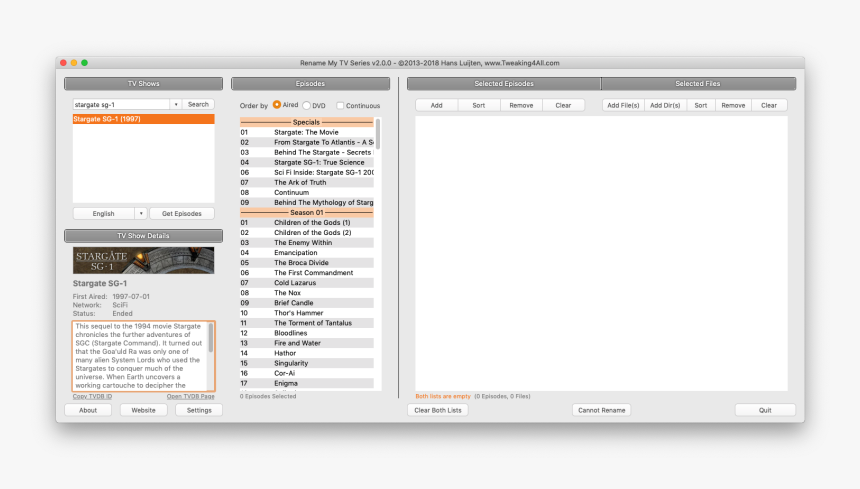Viewport: 860px width, 489px height.
Task: Click Sort in Selected Files toolbar
Action: 701,105
